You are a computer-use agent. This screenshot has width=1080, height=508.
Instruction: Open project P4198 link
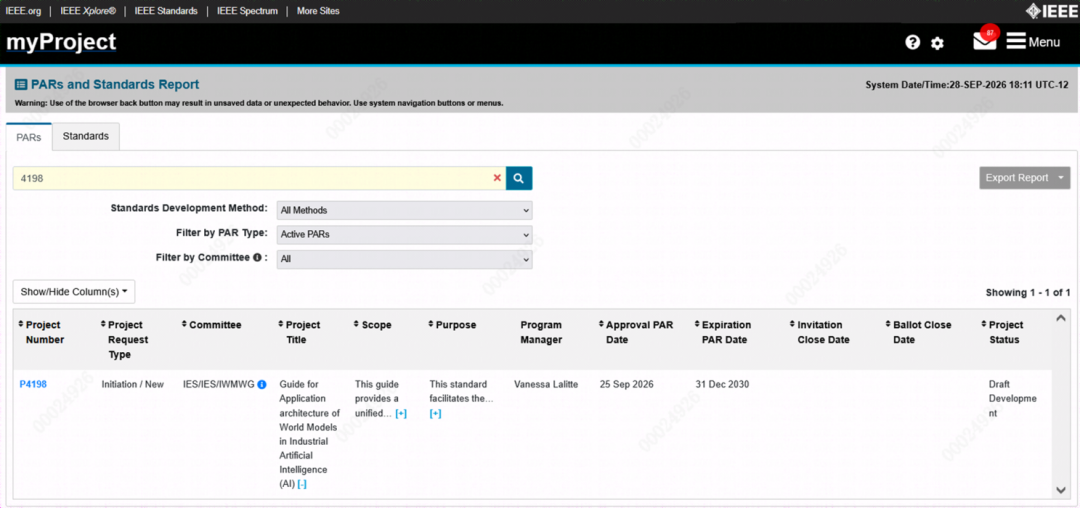(x=33, y=384)
